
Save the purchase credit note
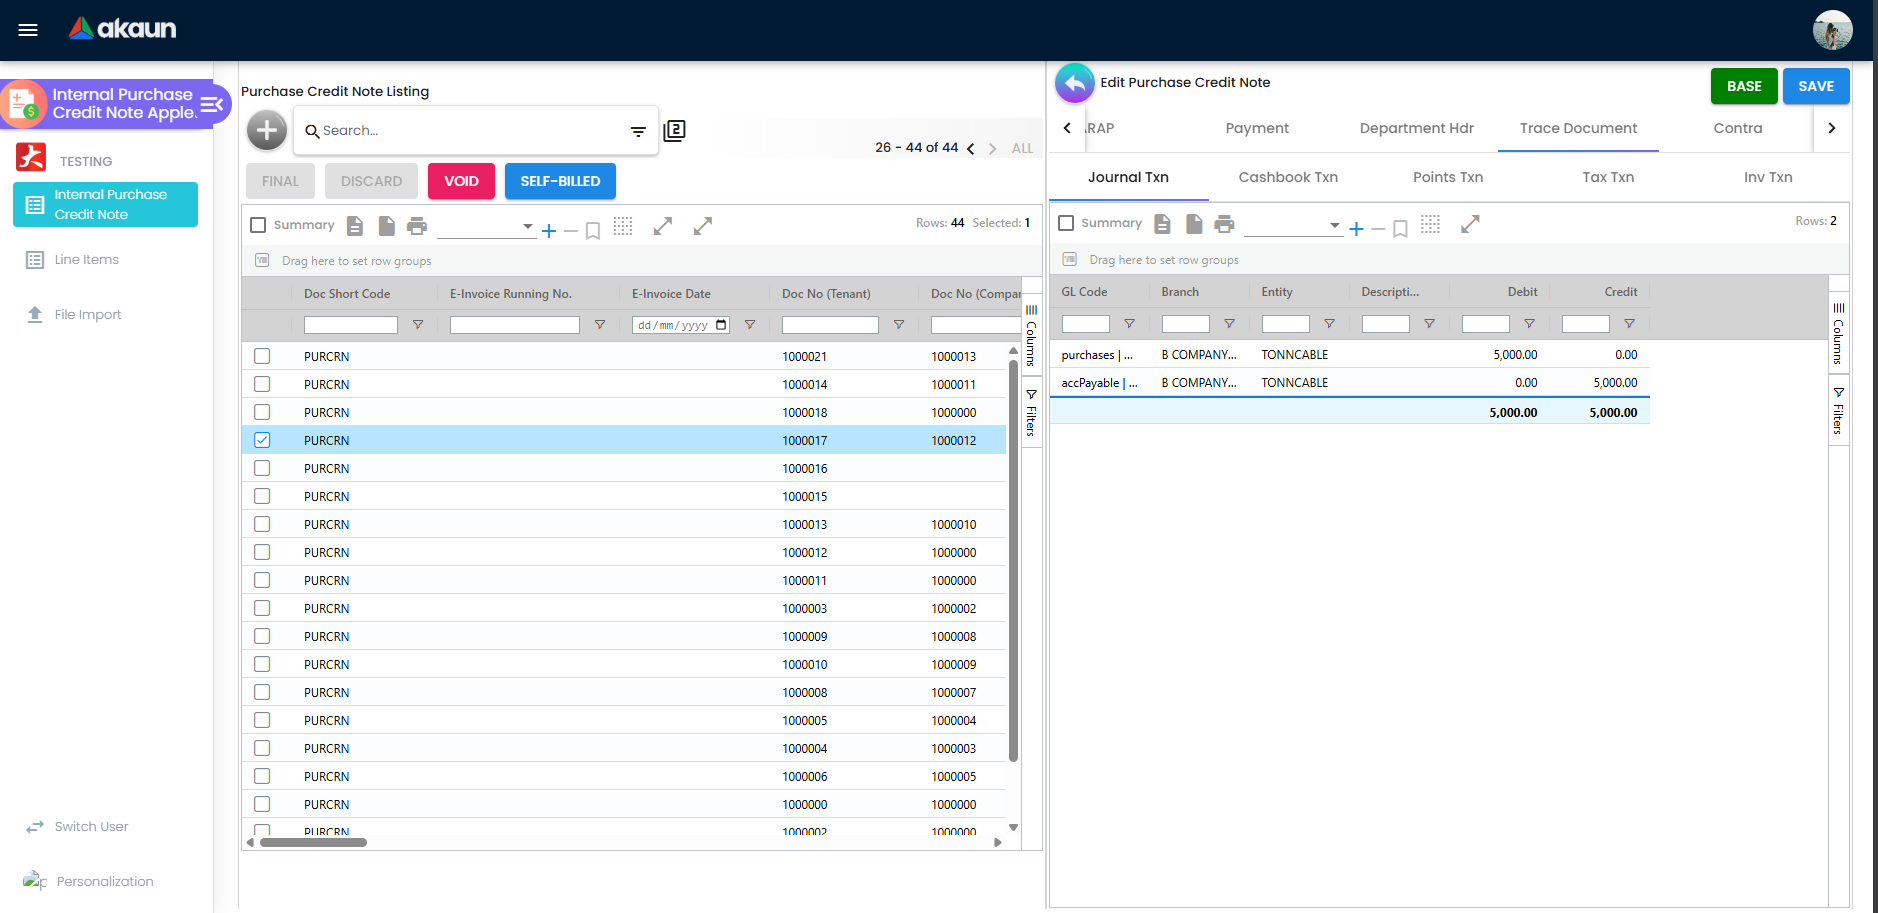1816,86
